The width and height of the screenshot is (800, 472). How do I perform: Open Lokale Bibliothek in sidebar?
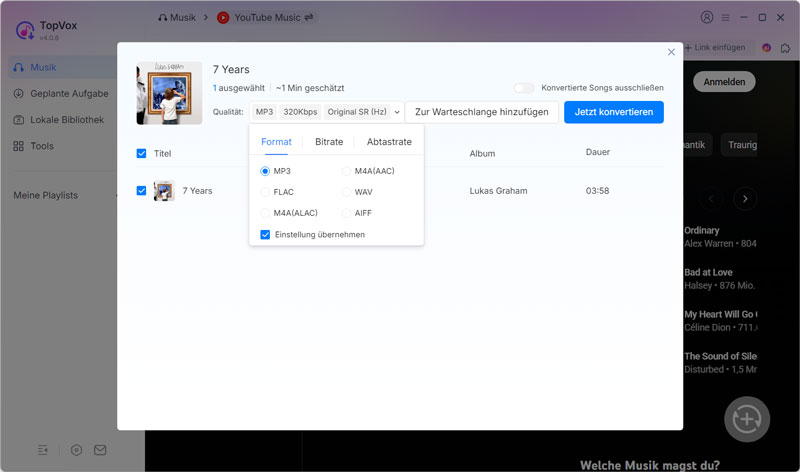point(61,119)
